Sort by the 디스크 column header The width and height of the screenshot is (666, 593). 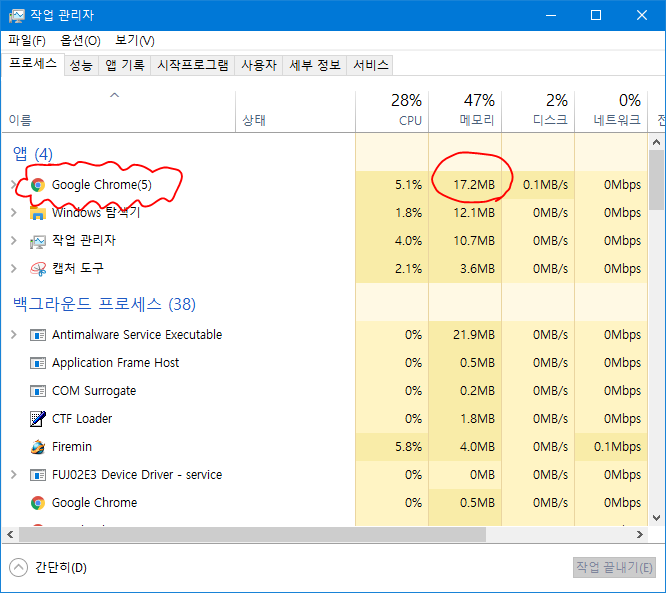coord(538,111)
